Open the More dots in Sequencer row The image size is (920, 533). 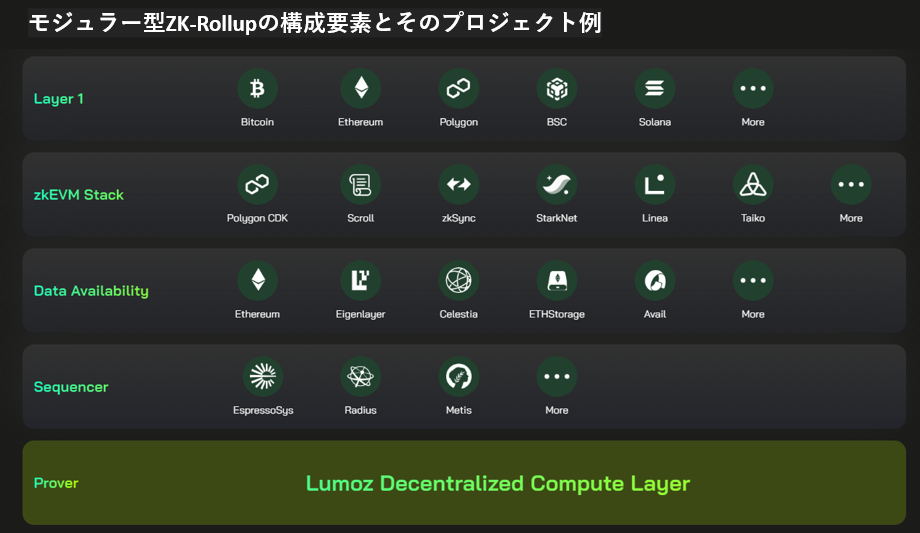click(557, 377)
